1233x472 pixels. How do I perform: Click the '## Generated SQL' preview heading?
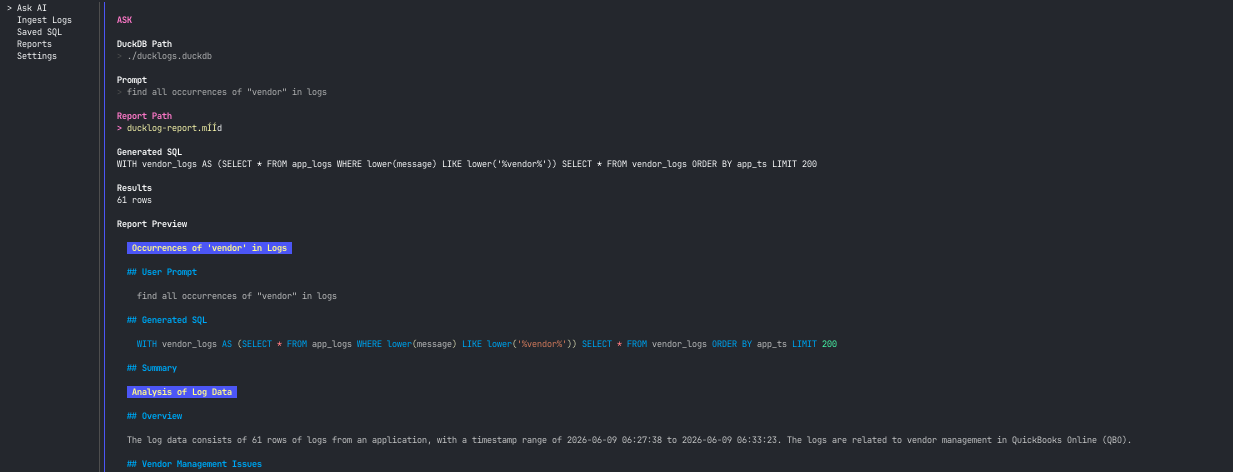tap(167, 320)
